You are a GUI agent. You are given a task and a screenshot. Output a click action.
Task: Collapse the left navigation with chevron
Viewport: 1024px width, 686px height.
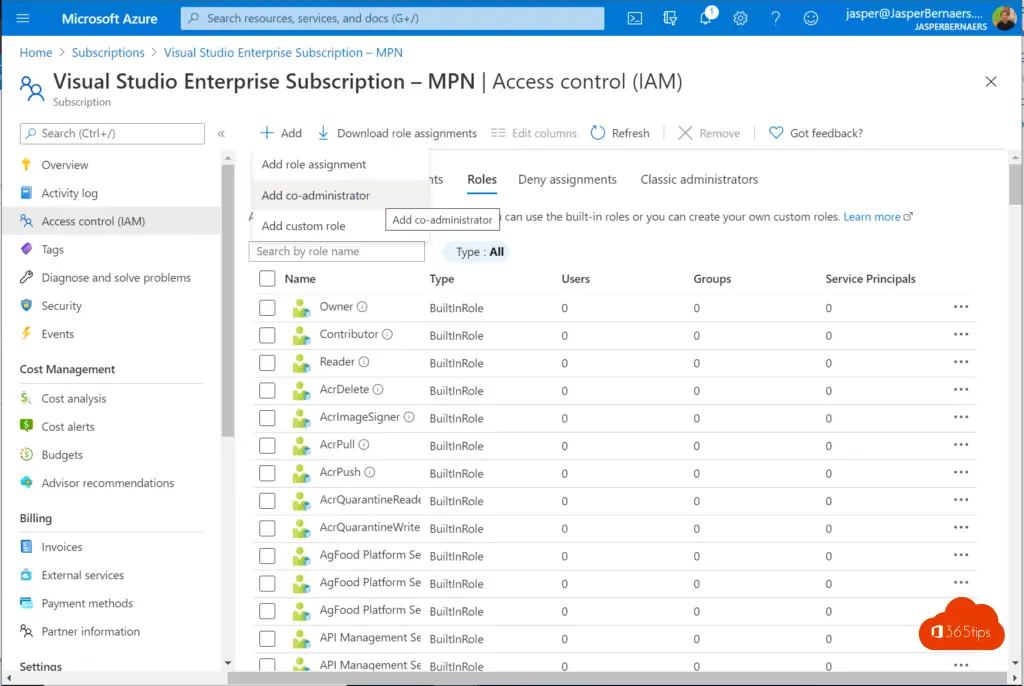(x=221, y=133)
